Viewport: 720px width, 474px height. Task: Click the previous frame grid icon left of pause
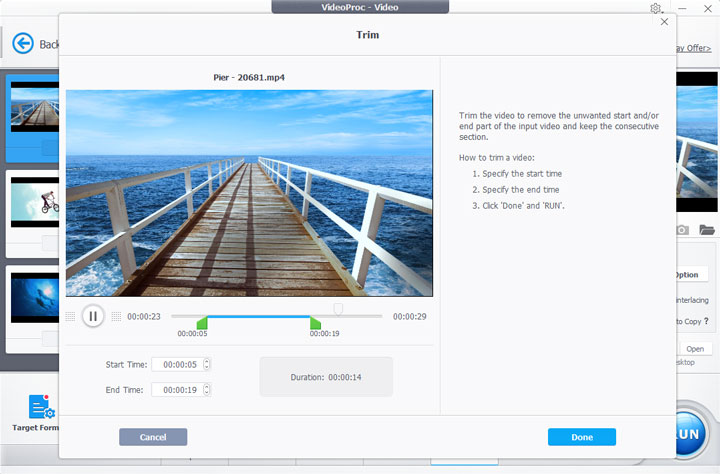click(70, 316)
